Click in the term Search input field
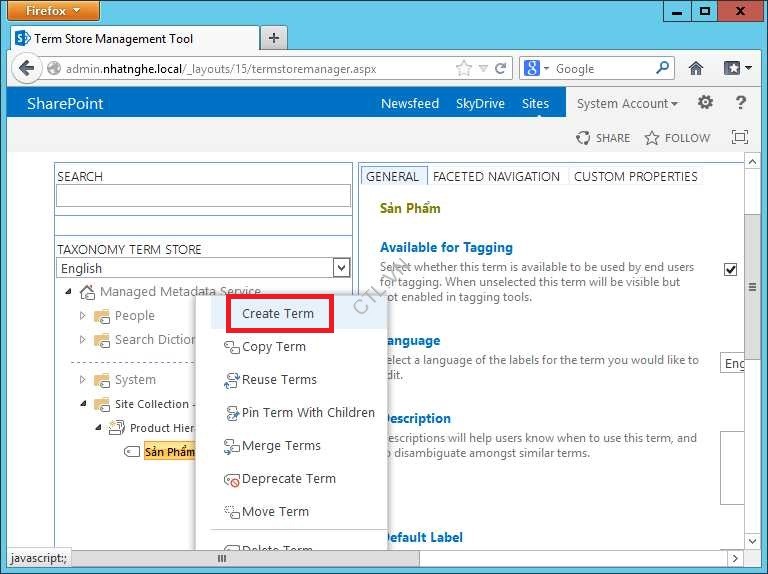Image resolution: width=768 pixels, height=574 pixels. (x=203, y=196)
